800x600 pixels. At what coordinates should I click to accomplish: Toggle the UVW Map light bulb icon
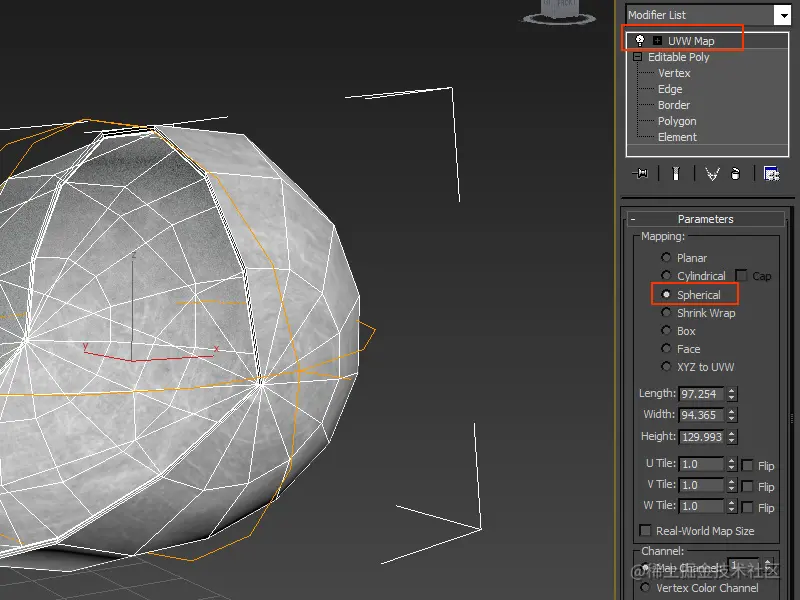point(639,41)
